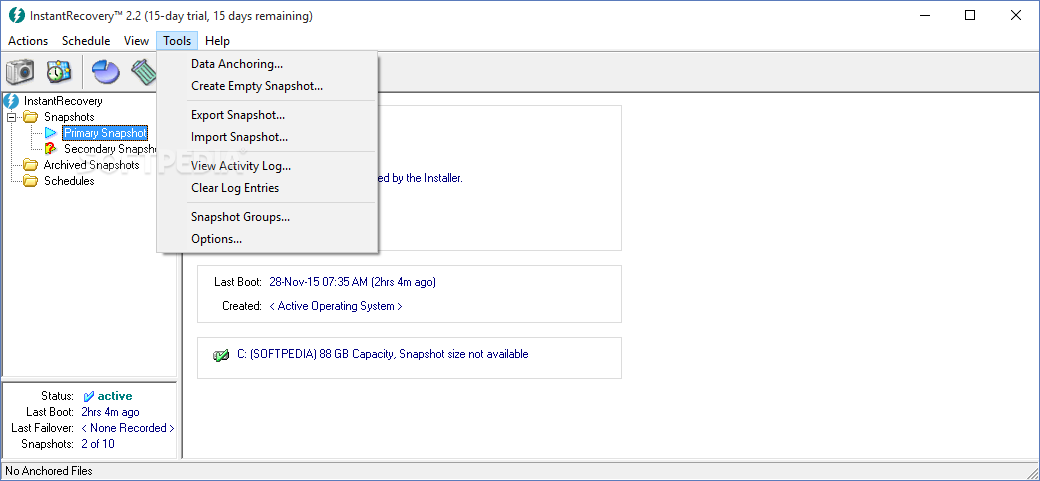This screenshot has width=1040, height=481.
Task: Click the '< None Recorded >' failover value
Action: click(128, 428)
